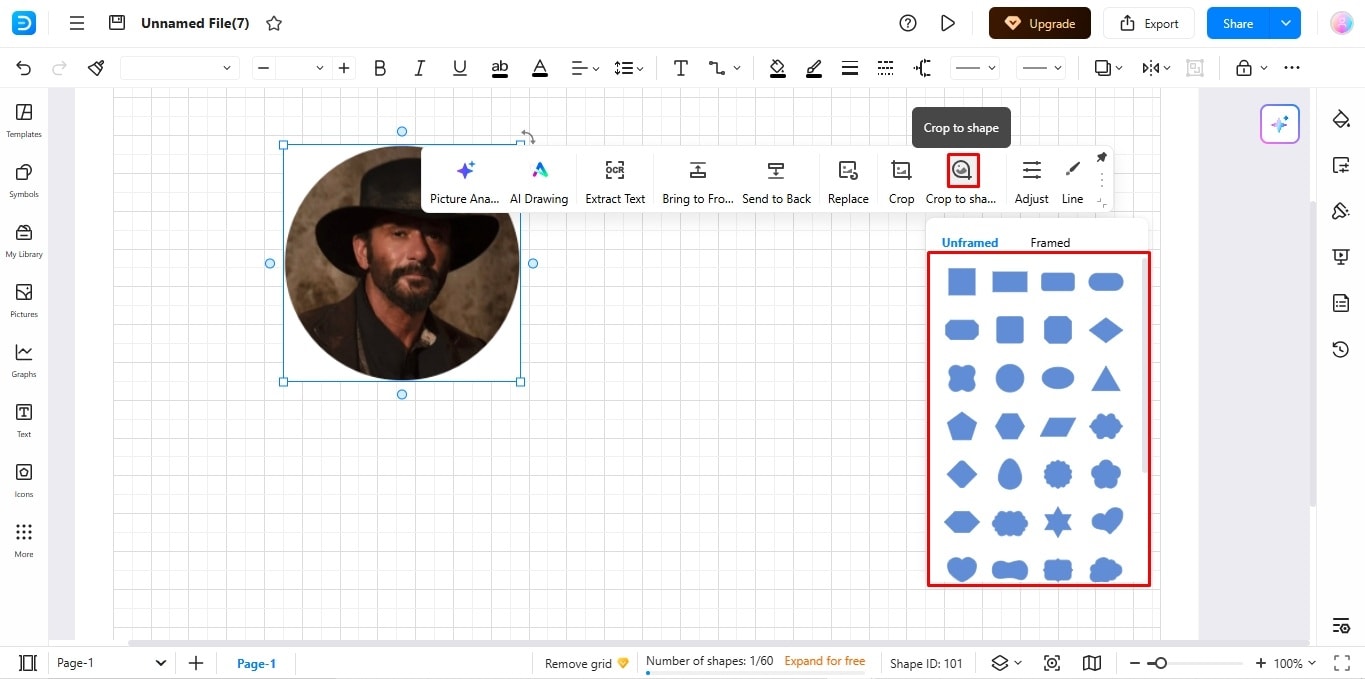Open the Line style option for picture
This screenshot has height=679, width=1365.
[1072, 181]
